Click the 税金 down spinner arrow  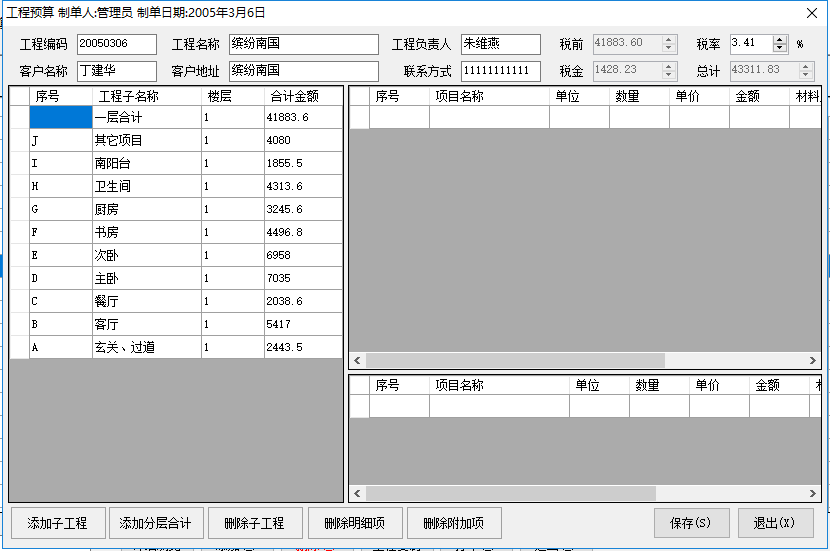pyautogui.click(x=669, y=75)
